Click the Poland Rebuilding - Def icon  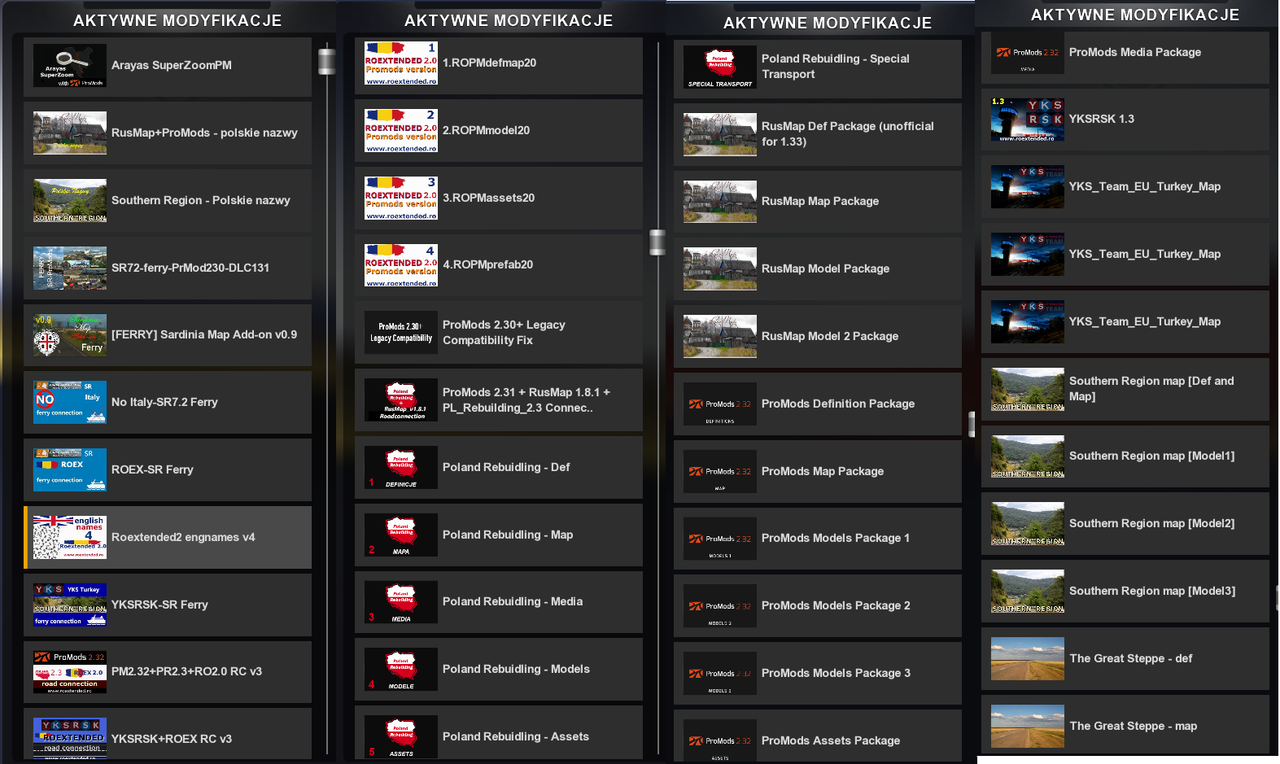pyautogui.click(x=401, y=467)
